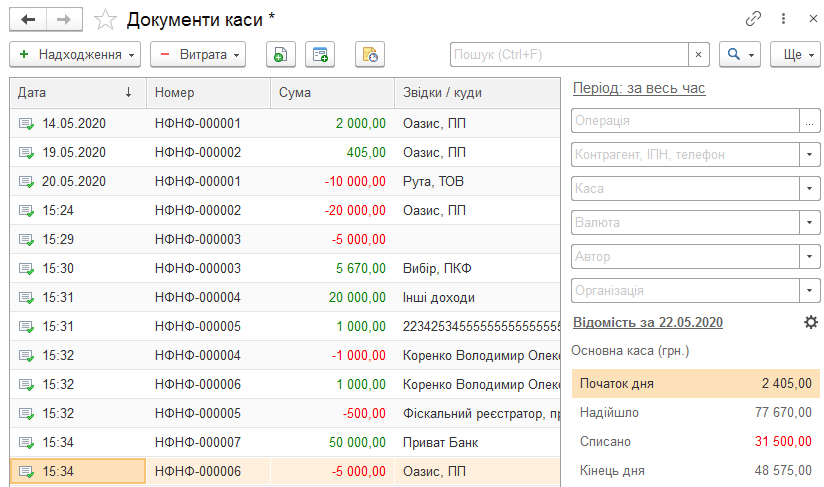Expand the Каса filter dropdown
The height and width of the screenshot is (487, 824).
809,189
